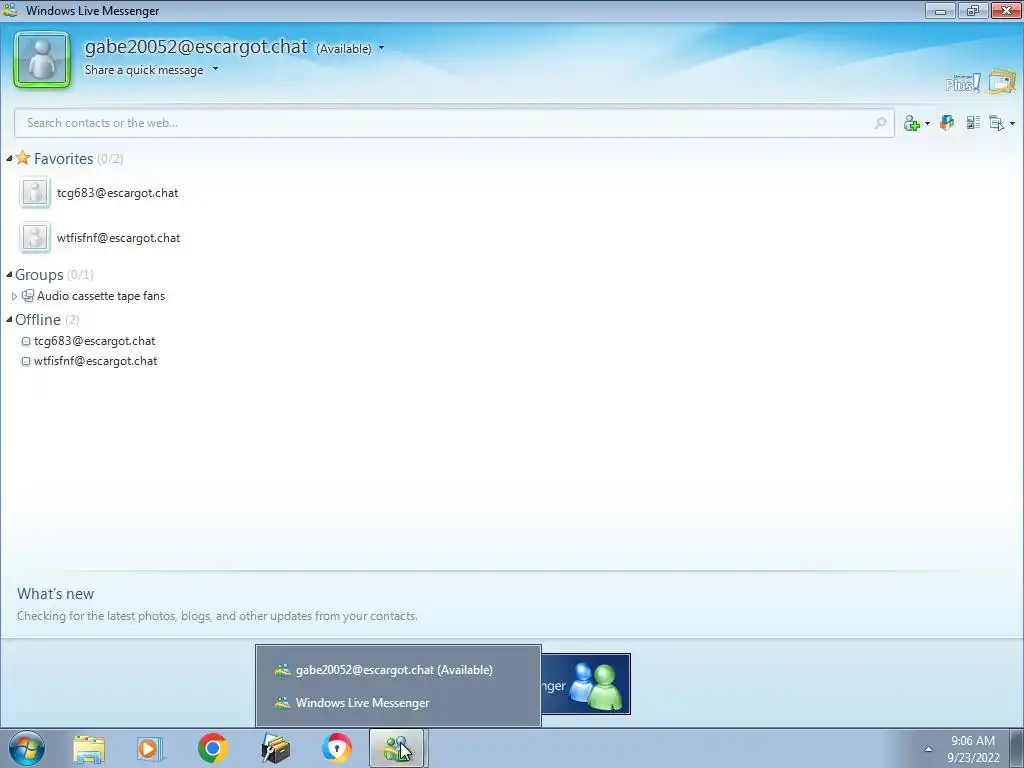The width and height of the screenshot is (1024, 768).
Task: Click the status icon beside offline wtfisfnf
Action: (x=26, y=361)
